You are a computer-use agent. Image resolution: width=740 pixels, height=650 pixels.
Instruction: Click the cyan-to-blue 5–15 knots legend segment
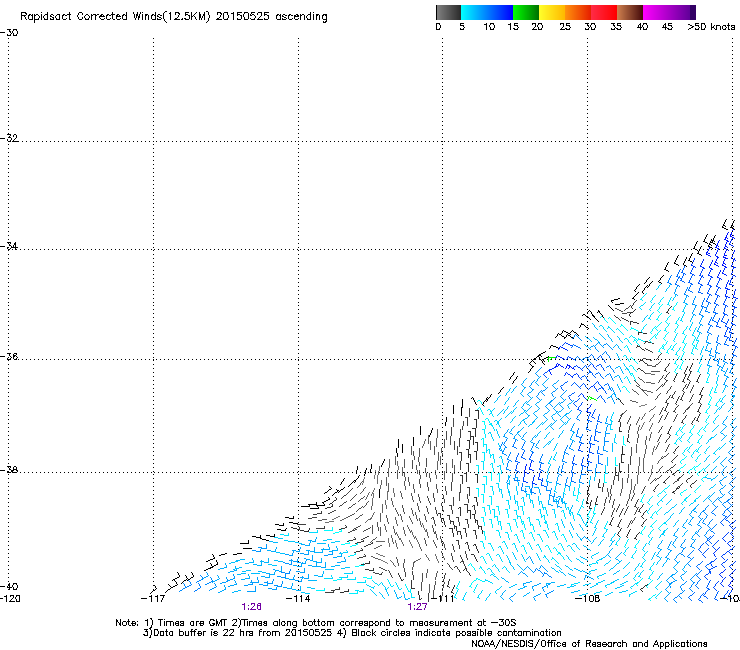(487, 12)
